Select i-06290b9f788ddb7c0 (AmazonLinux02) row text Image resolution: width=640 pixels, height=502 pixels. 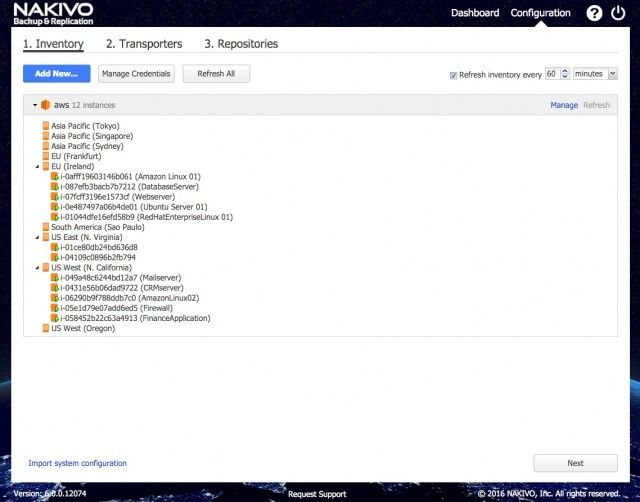(x=130, y=298)
